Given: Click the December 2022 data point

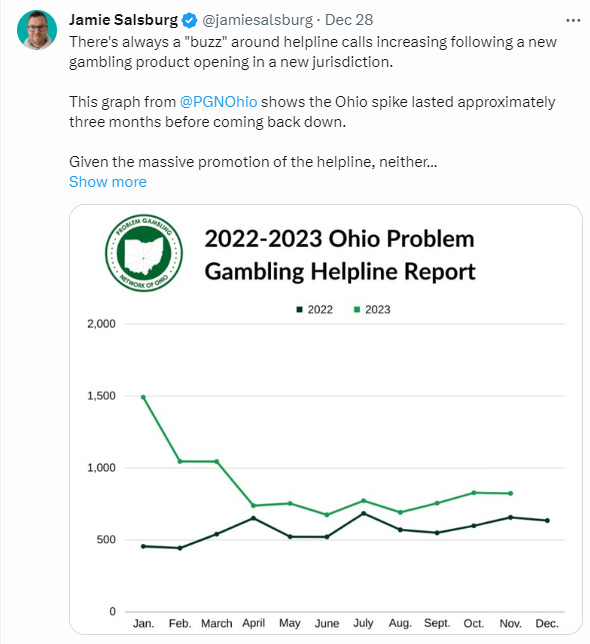Looking at the screenshot, I should [547, 520].
